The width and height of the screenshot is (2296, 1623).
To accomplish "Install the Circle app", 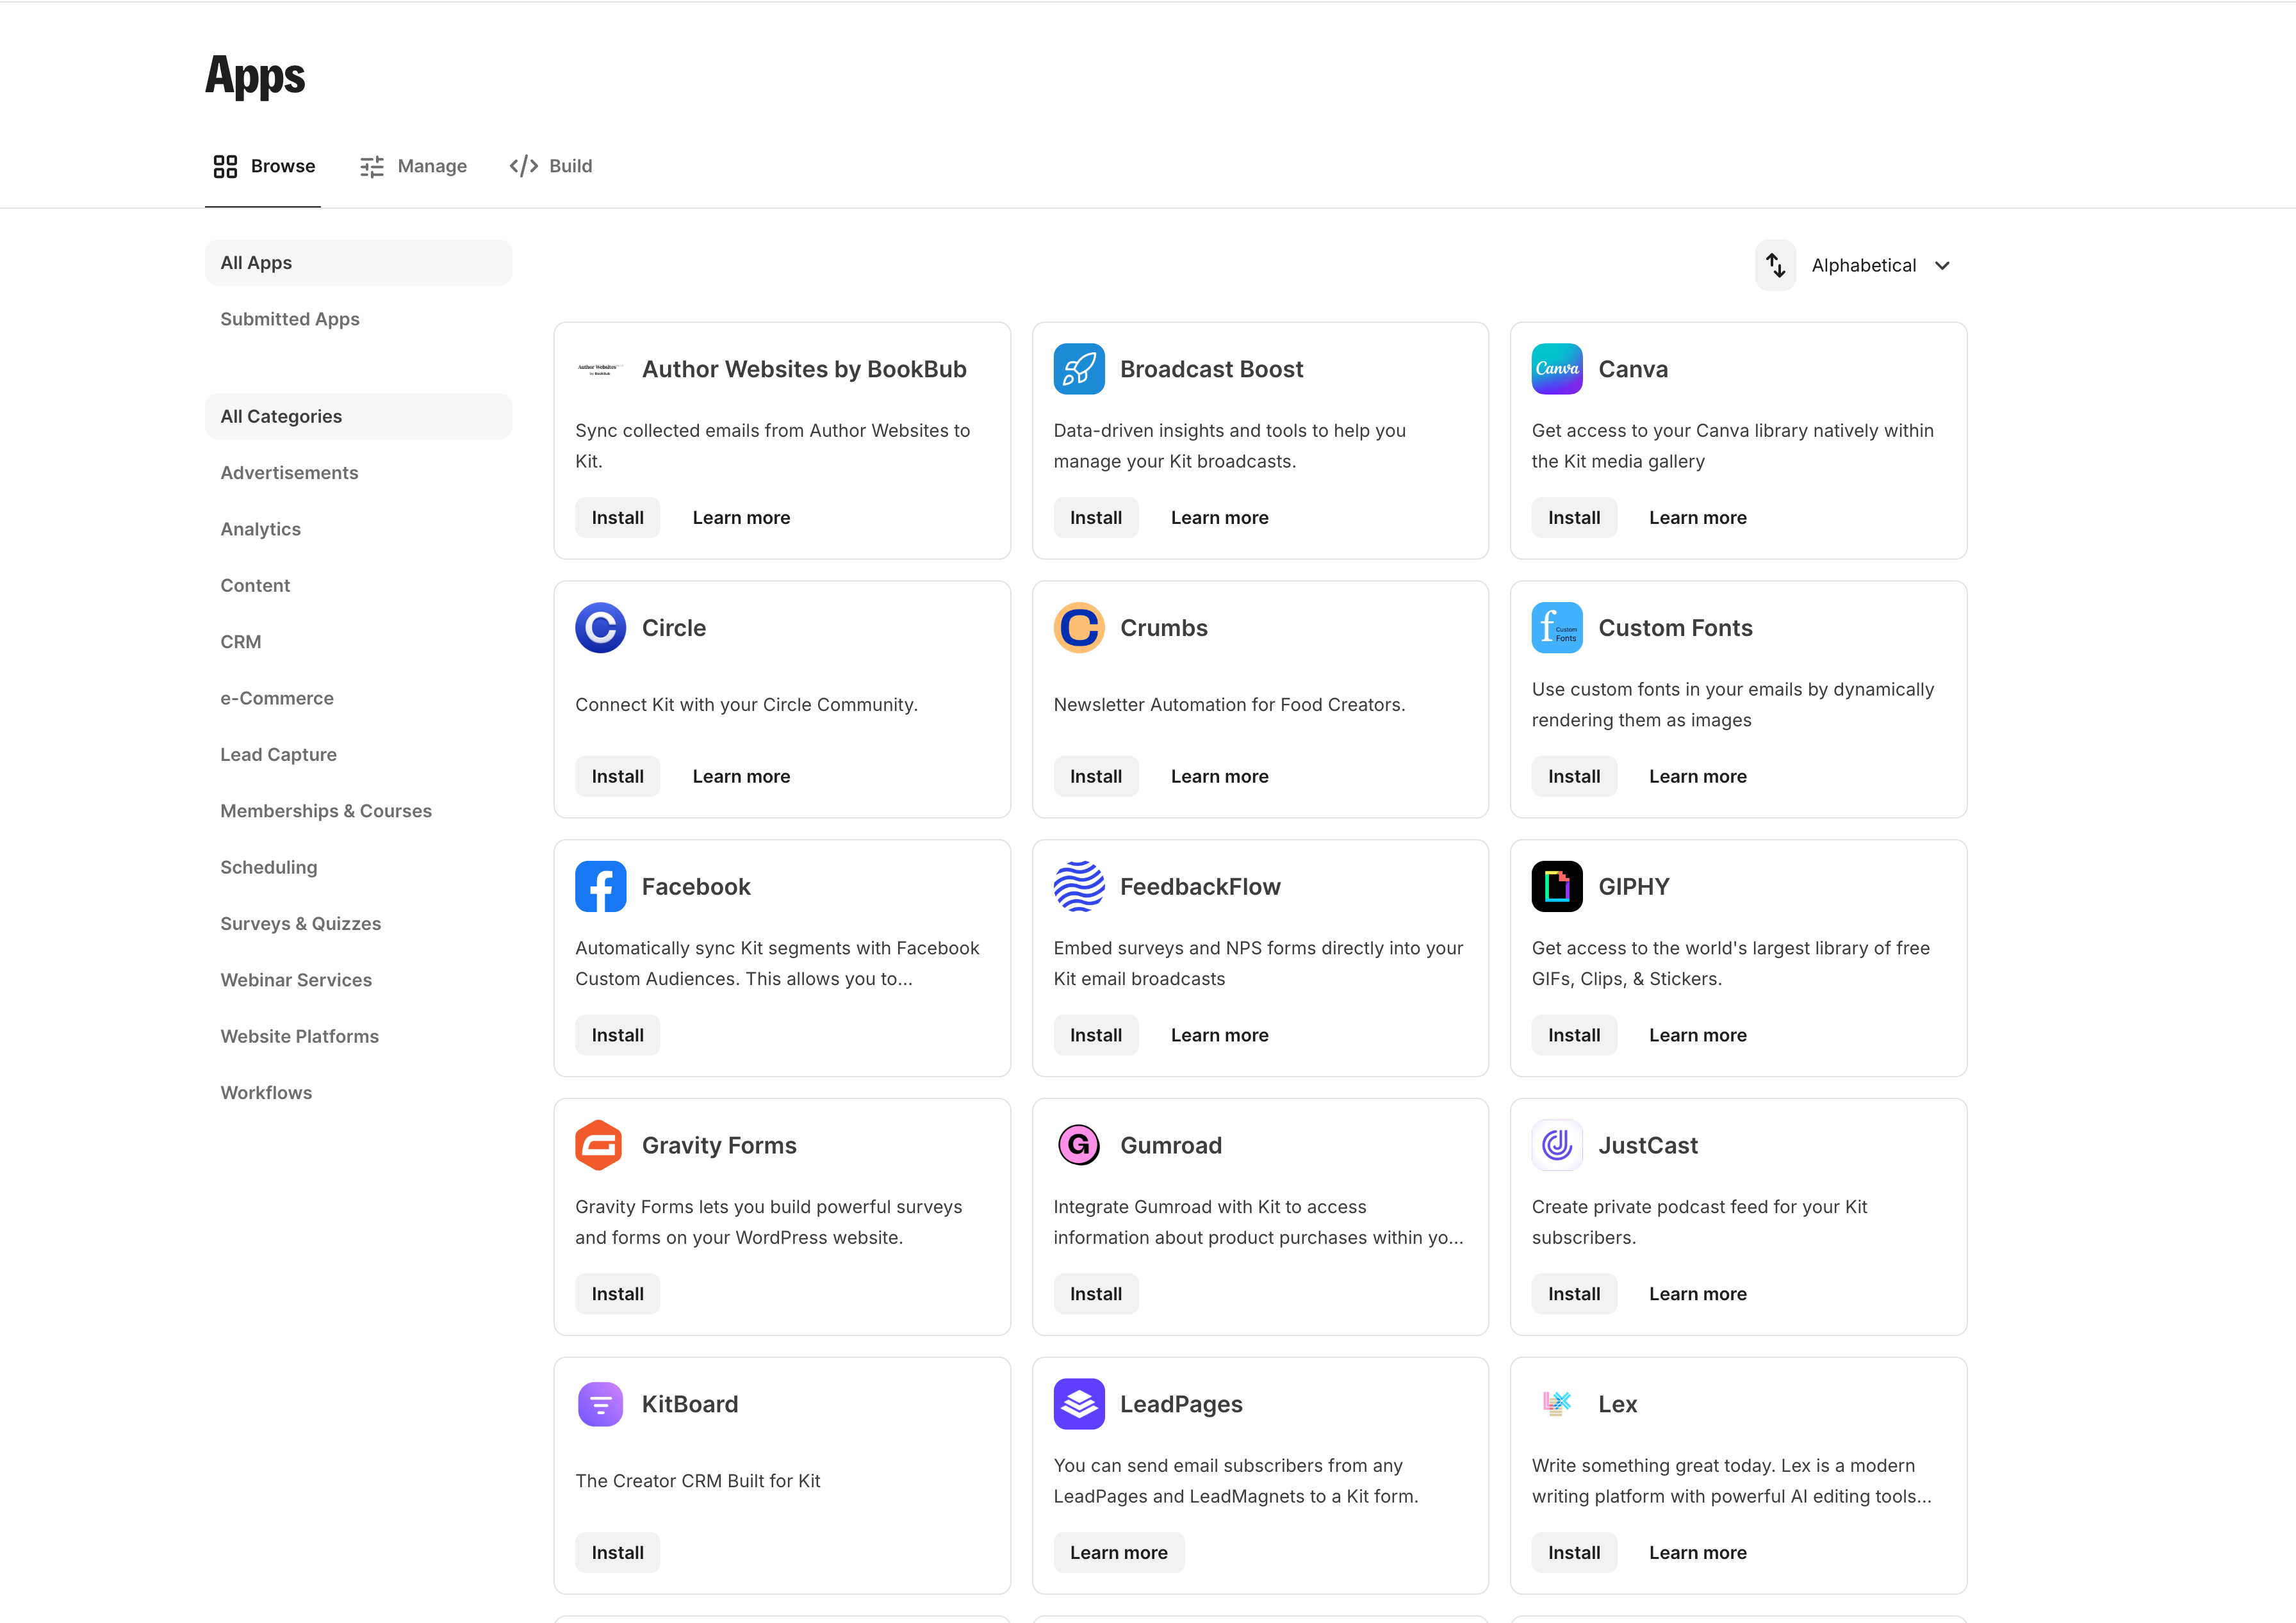I will (x=617, y=776).
